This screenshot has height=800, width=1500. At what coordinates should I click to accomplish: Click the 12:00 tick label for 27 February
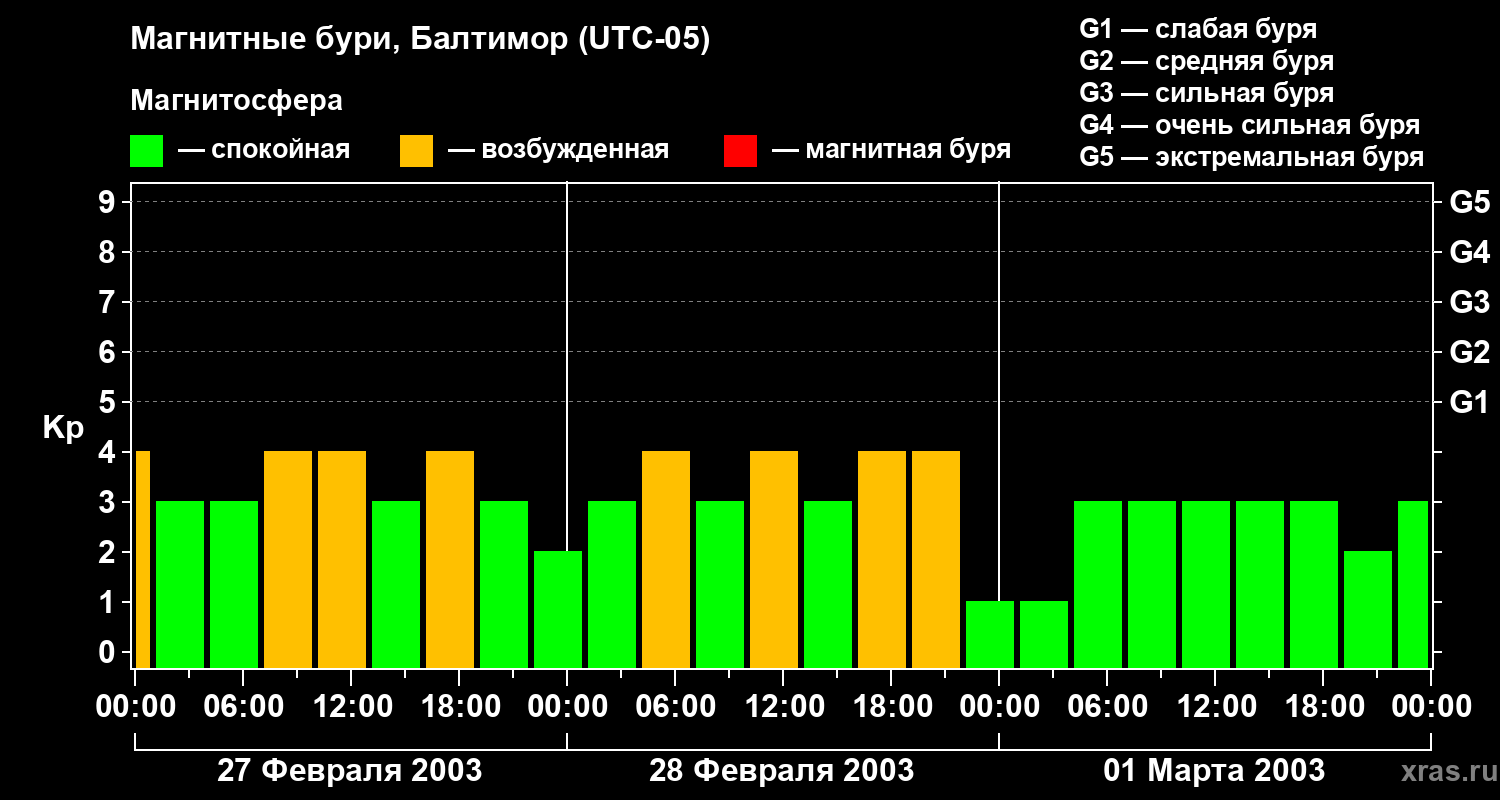pos(351,707)
